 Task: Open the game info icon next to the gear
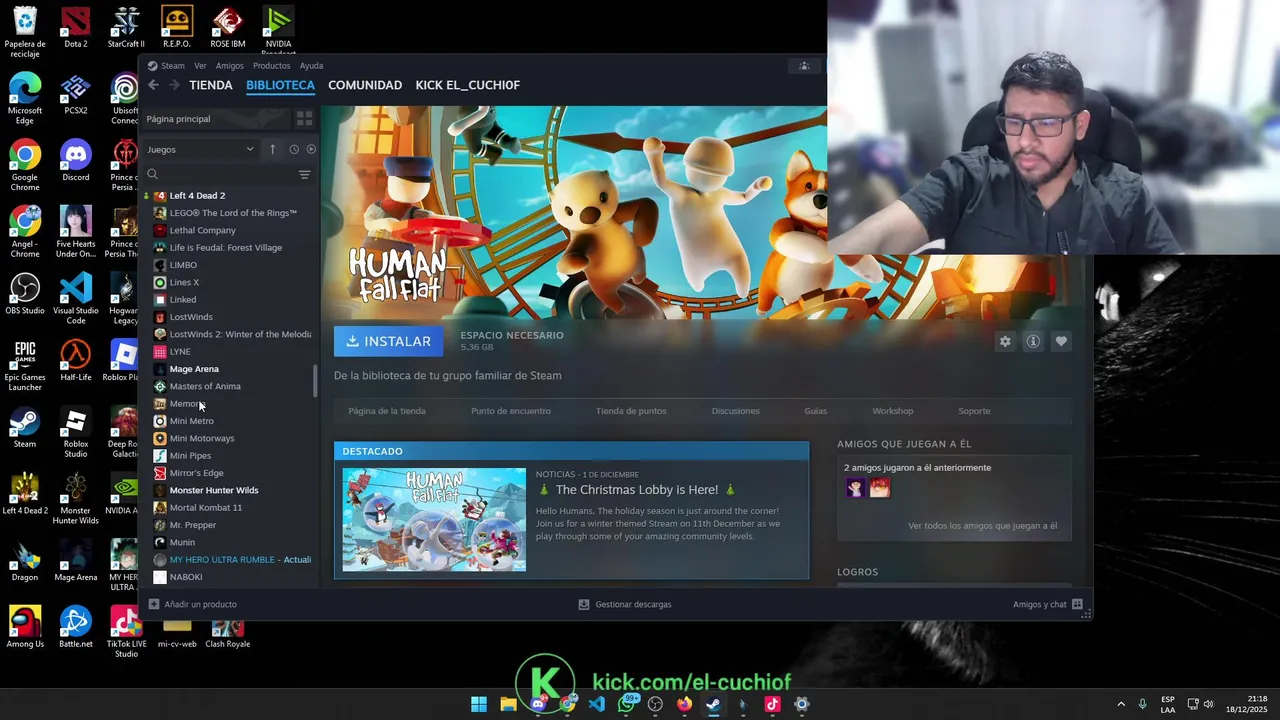tap(1033, 341)
